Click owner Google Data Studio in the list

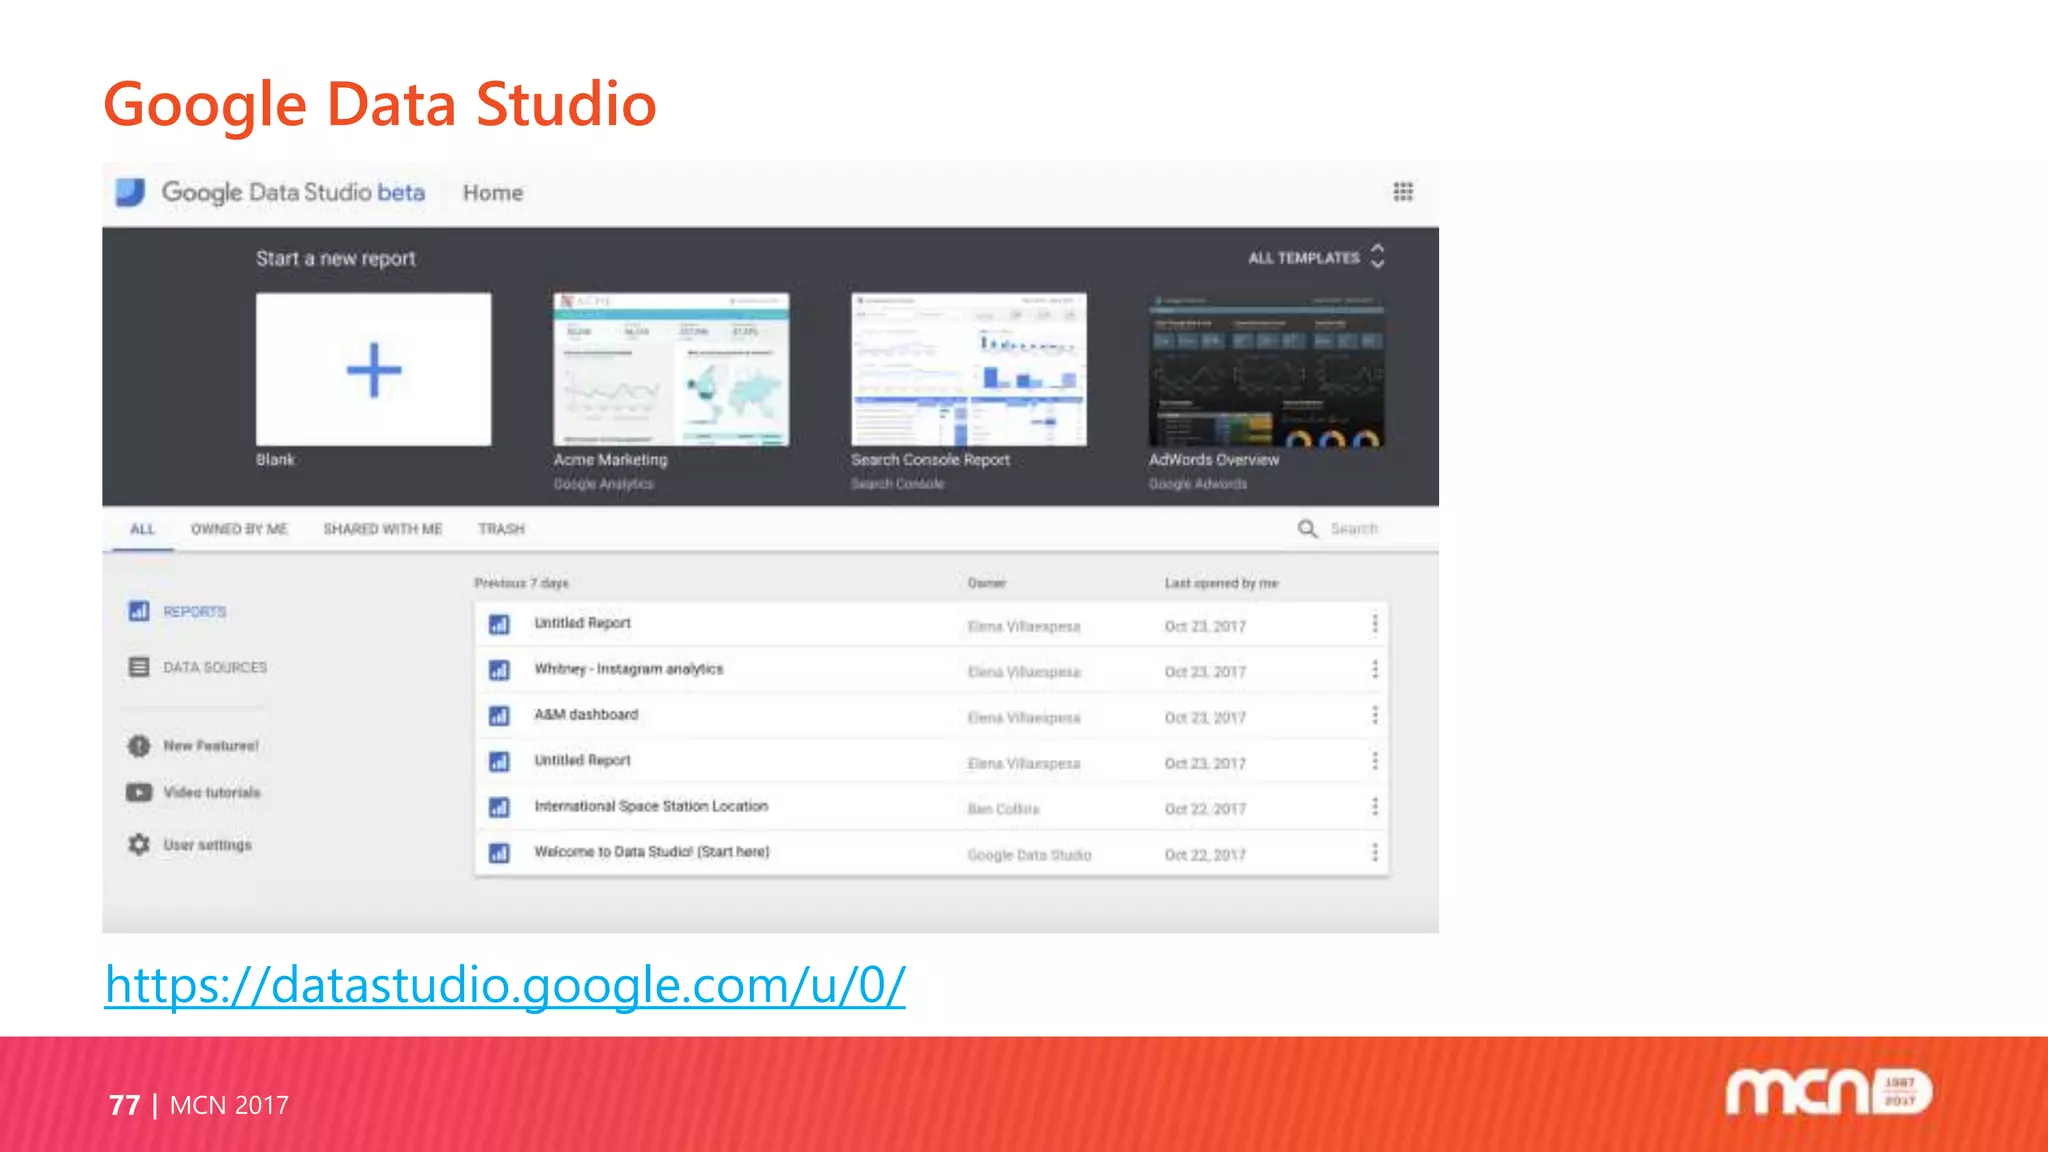point(1029,855)
